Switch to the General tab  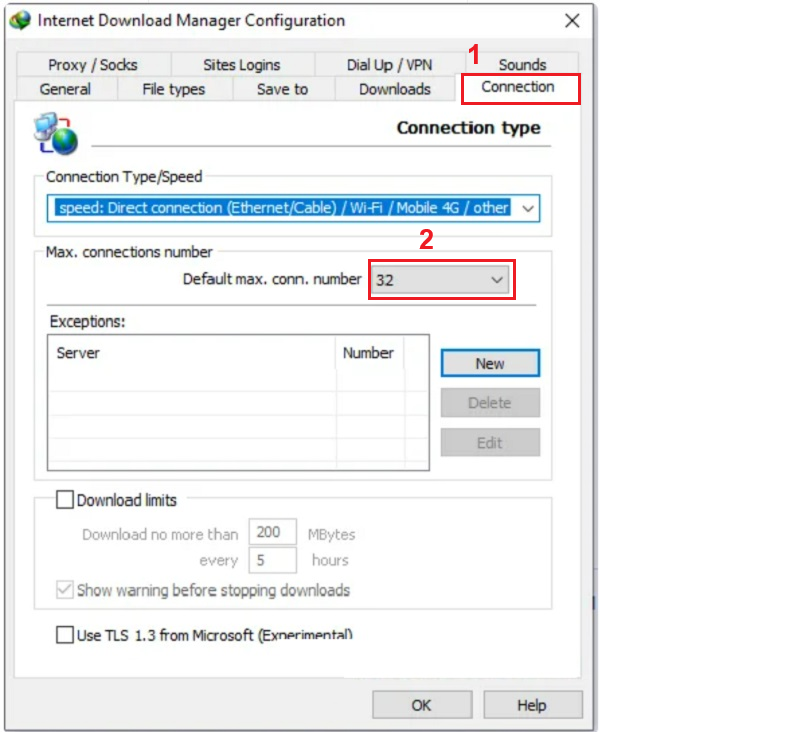coord(65,89)
